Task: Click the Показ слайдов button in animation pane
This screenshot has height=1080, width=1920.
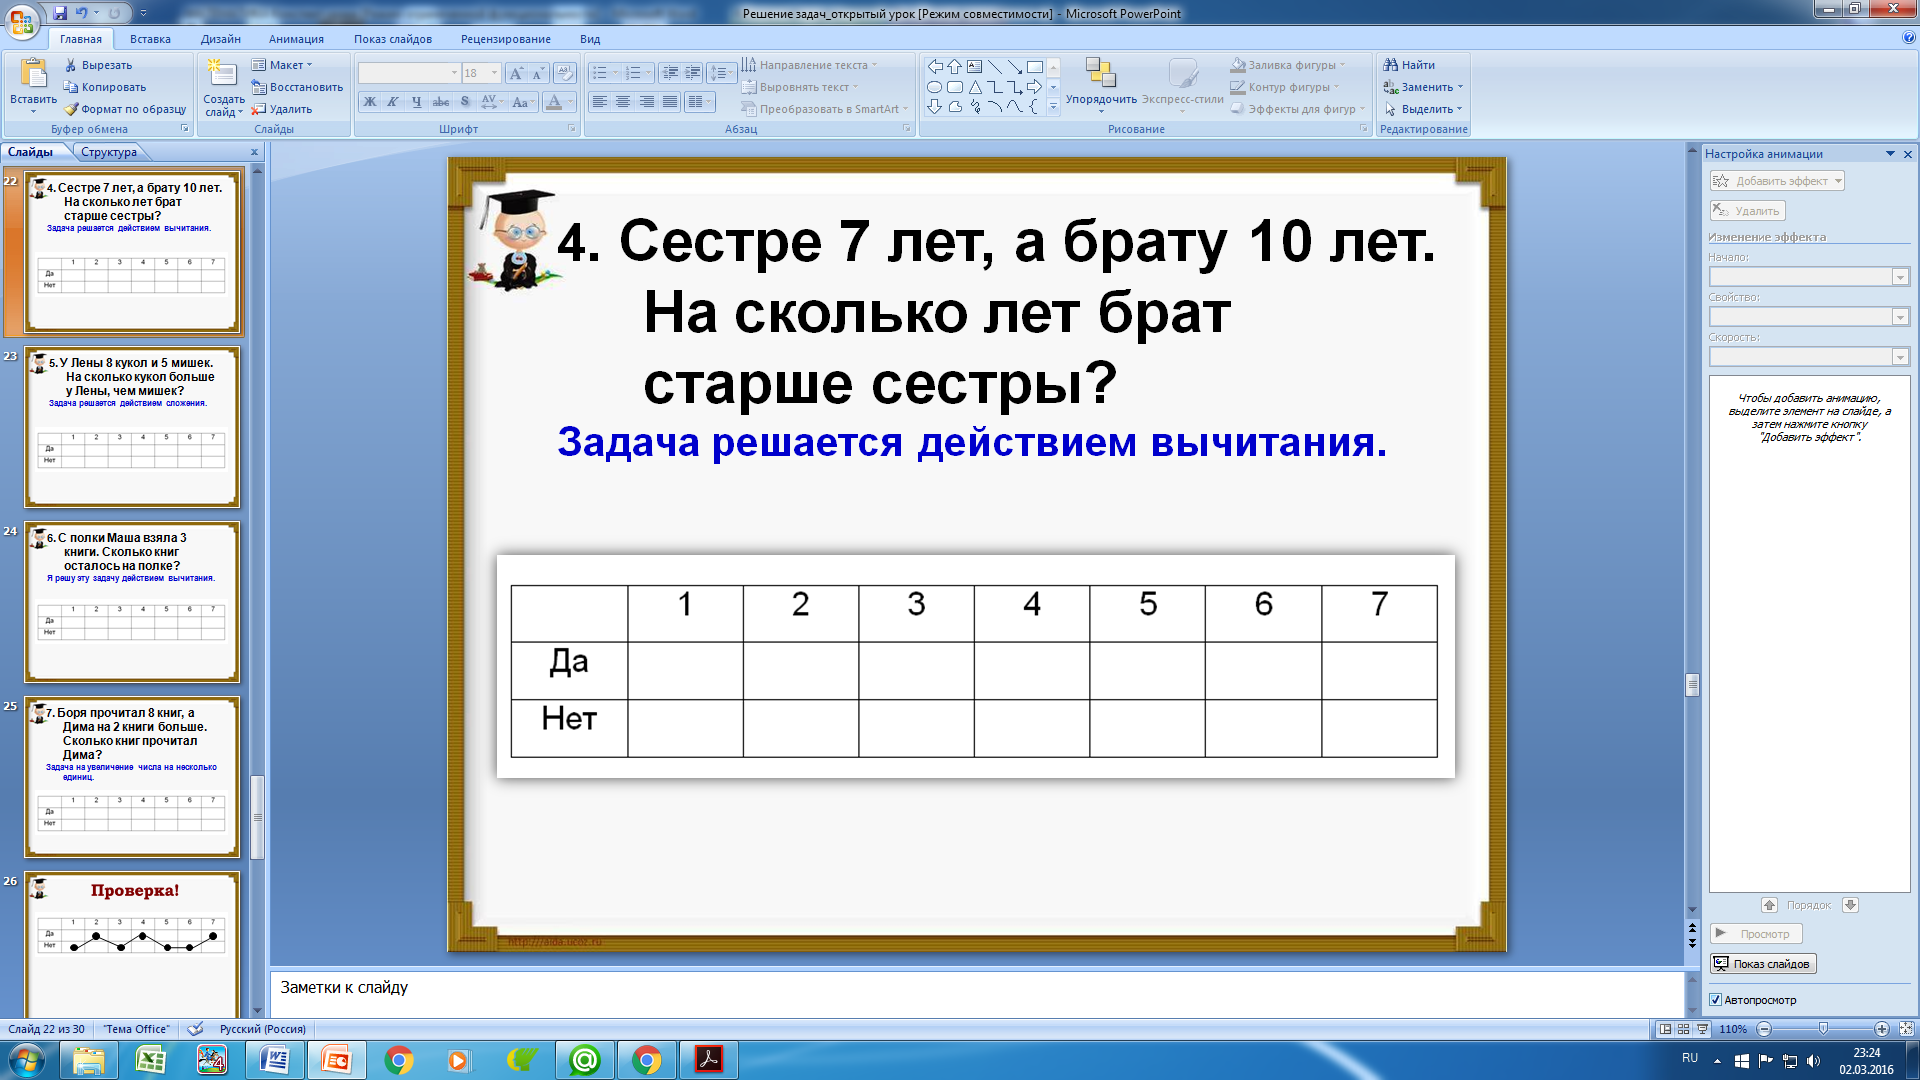Action: pyautogui.click(x=1762, y=964)
